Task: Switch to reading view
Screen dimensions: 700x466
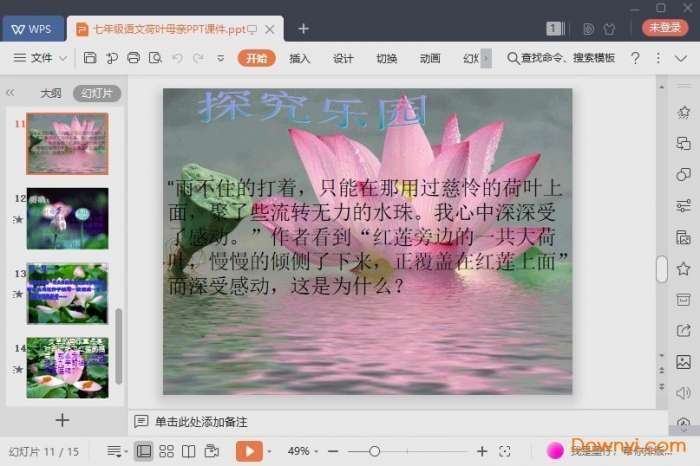Action: [x=189, y=451]
